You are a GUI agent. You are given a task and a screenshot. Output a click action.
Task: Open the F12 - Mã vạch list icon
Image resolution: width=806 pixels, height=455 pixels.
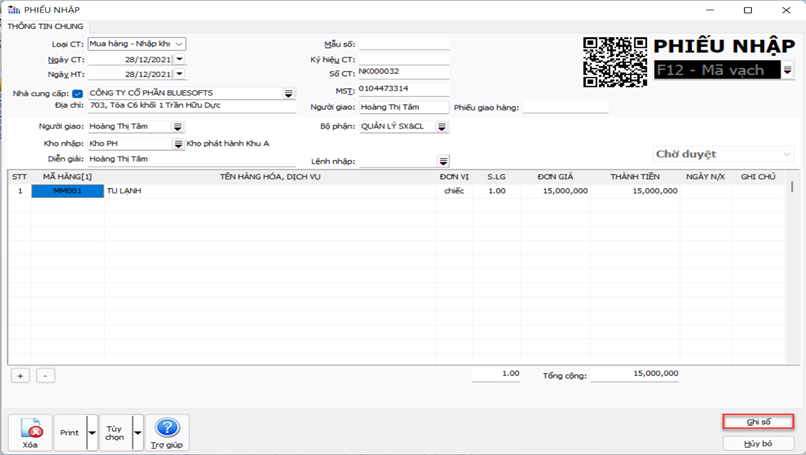(x=787, y=70)
